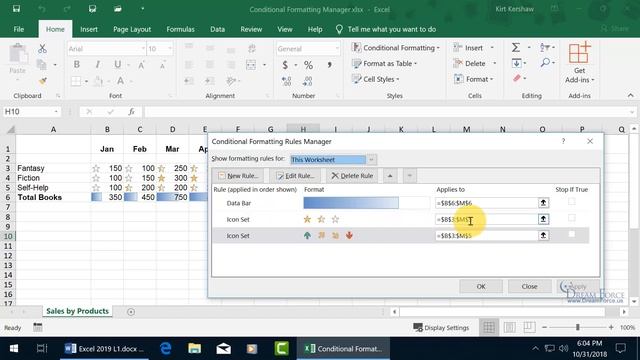Screen dimensions: 640x360
Task: Toggle Bold formatting
Action: click(x=76, y=64)
